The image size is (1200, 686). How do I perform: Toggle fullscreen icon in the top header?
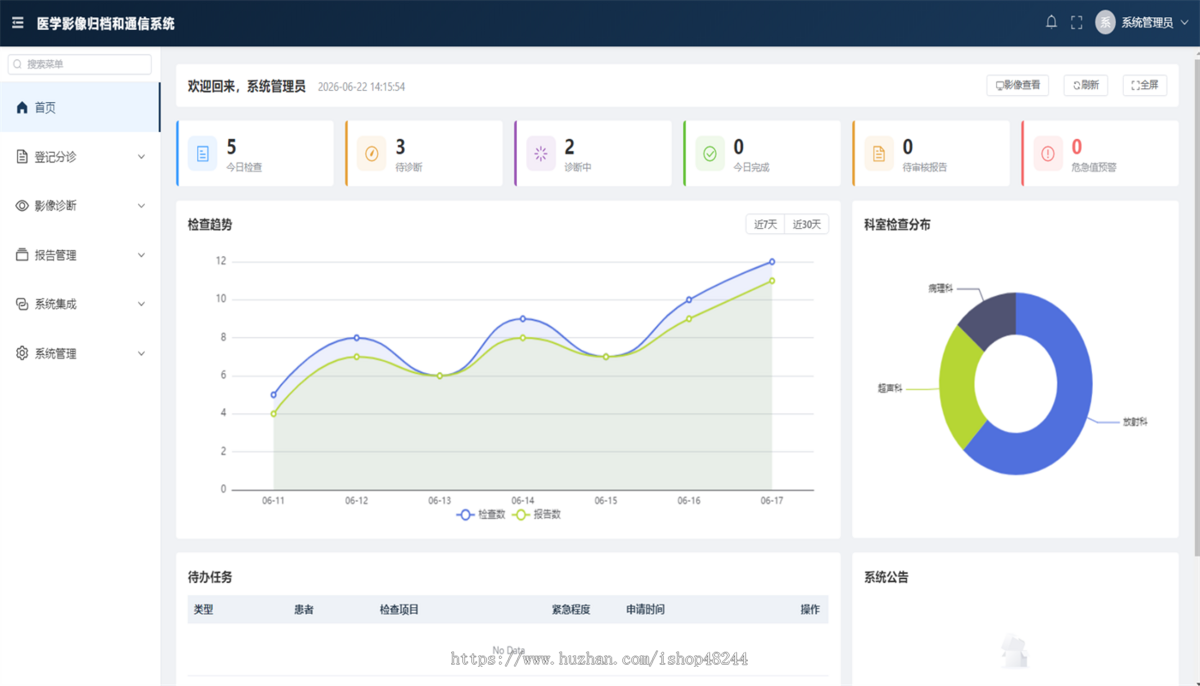click(1077, 22)
